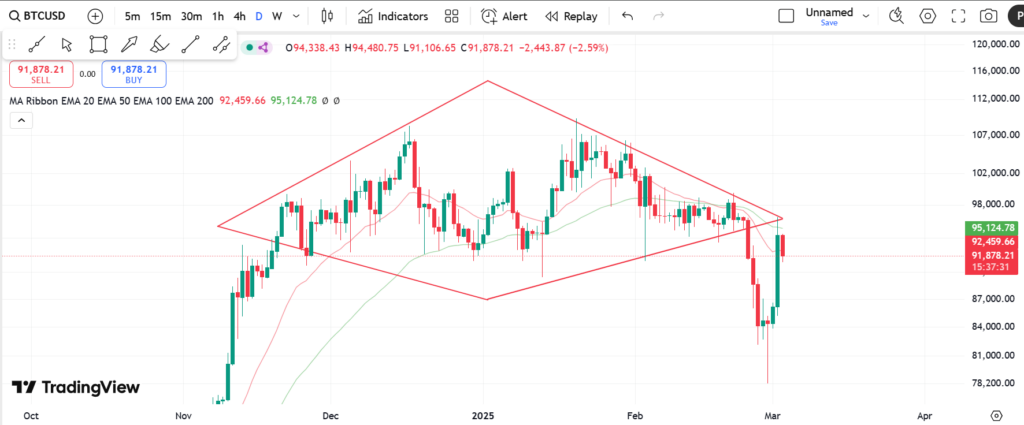
Task: Change chart to 4h timeframe
Action: click(x=240, y=16)
